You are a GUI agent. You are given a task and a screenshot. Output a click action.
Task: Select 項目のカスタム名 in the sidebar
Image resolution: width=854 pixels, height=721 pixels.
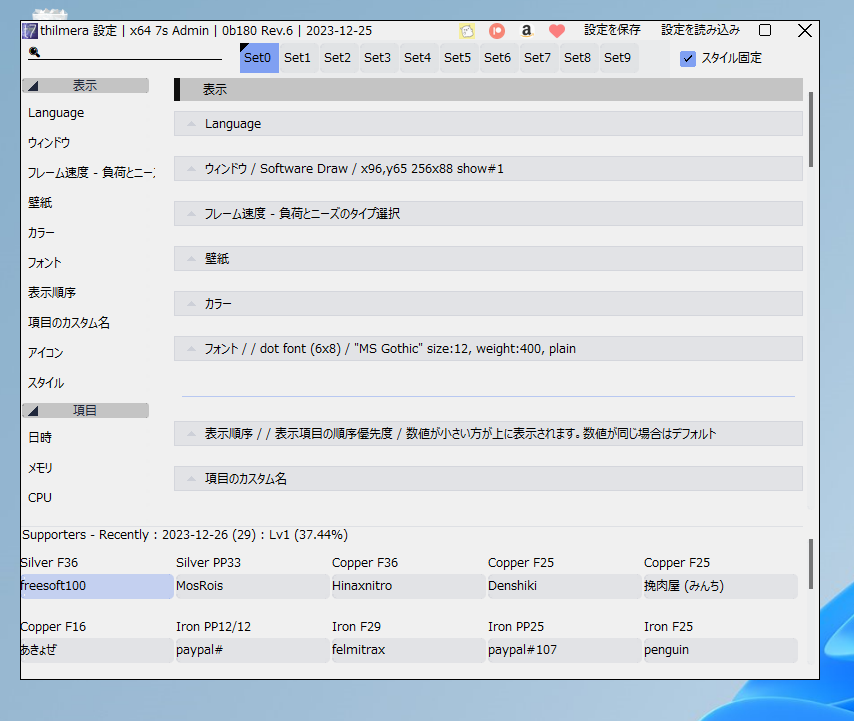(x=69, y=322)
